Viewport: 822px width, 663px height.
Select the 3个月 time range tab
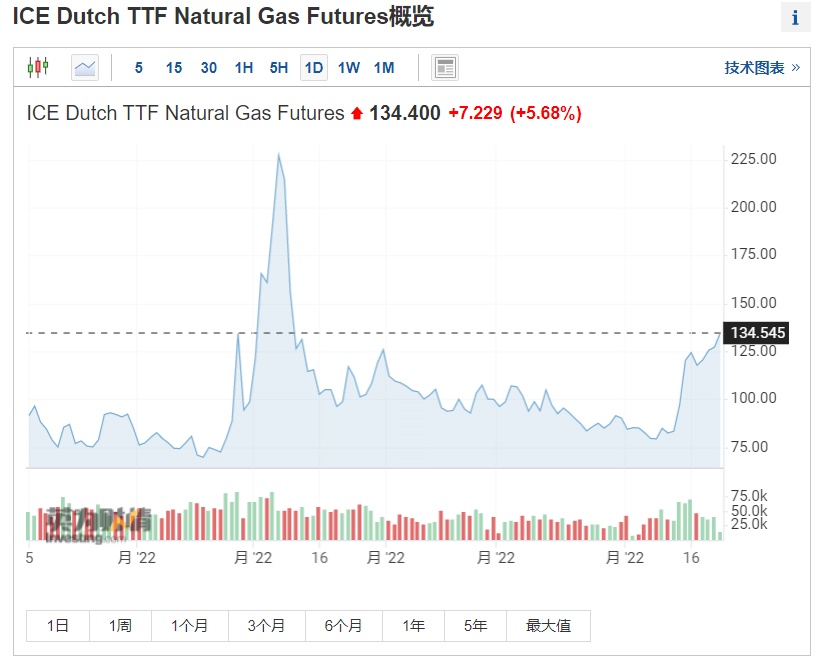pyautogui.click(x=267, y=626)
